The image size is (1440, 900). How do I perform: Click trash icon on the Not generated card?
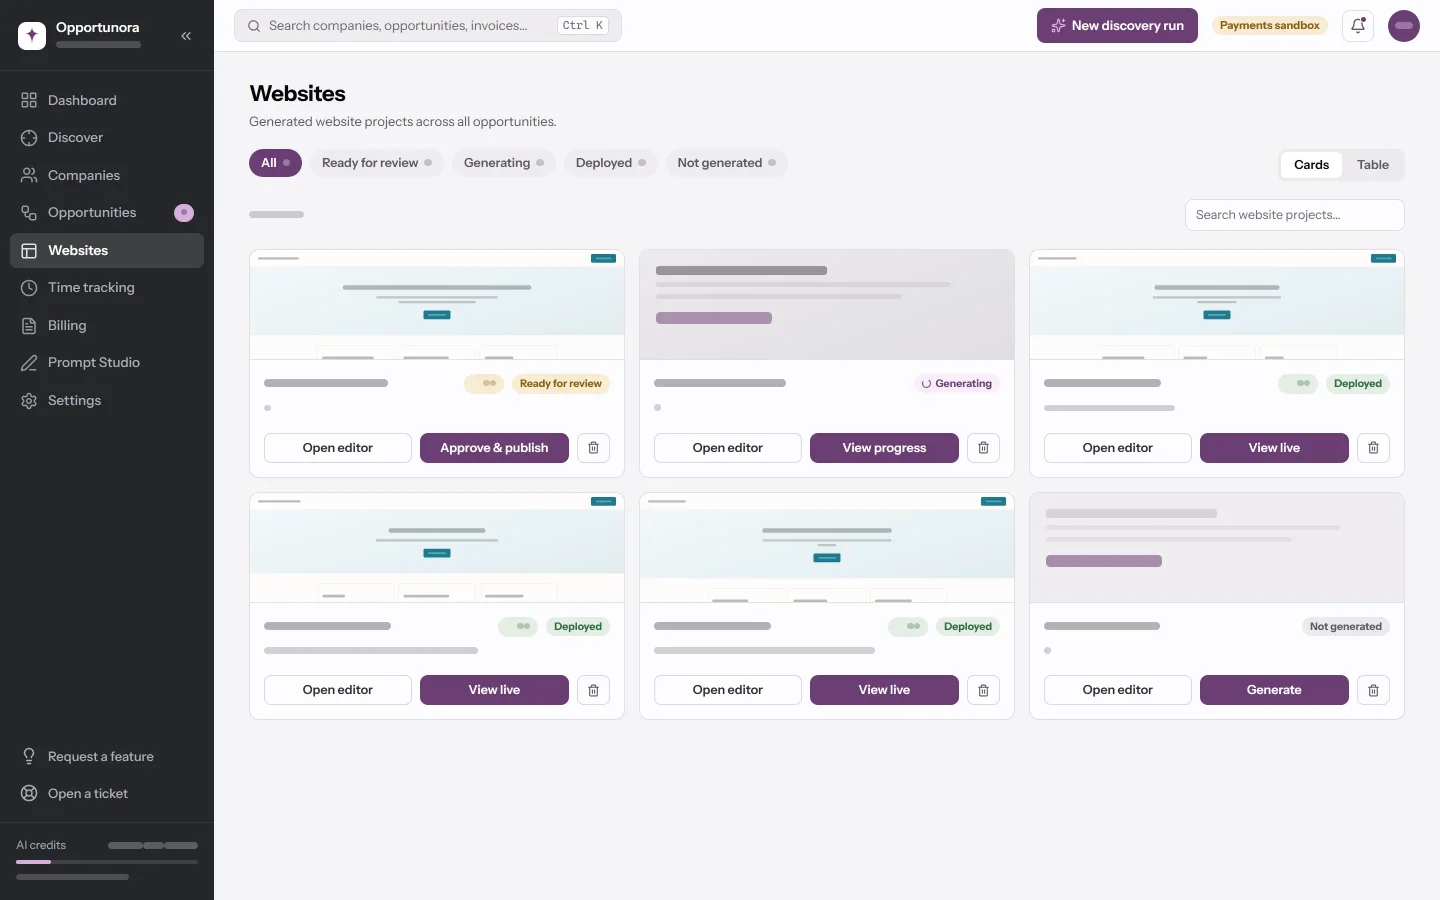tap(1373, 690)
